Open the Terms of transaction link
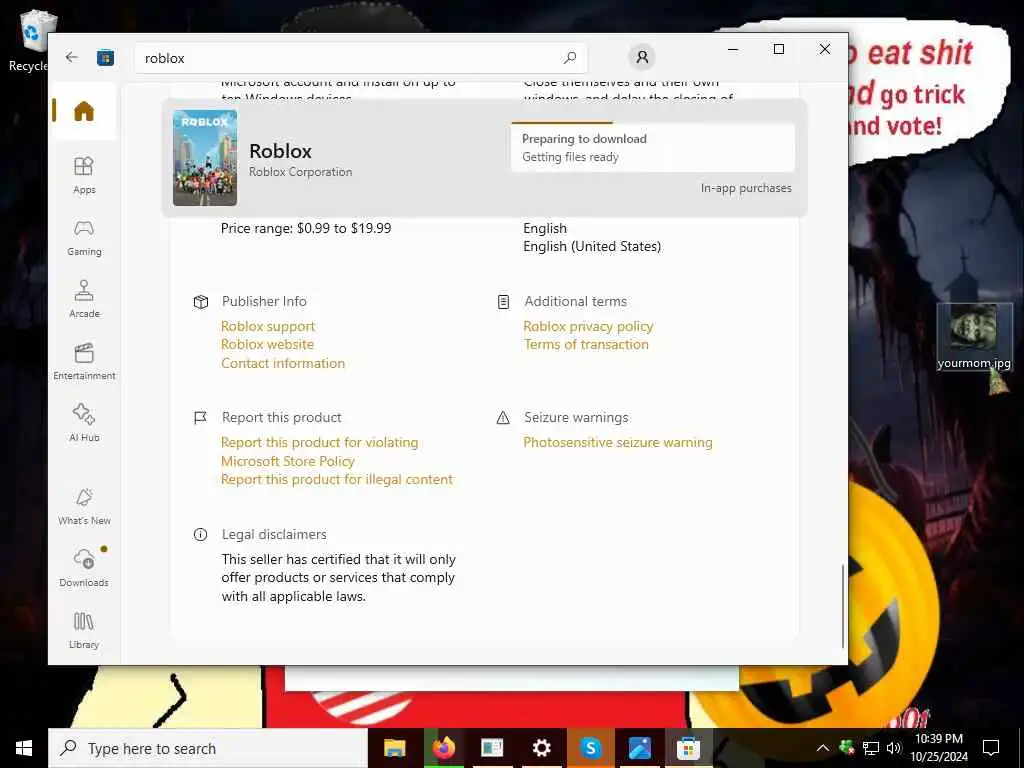 (586, 344)
